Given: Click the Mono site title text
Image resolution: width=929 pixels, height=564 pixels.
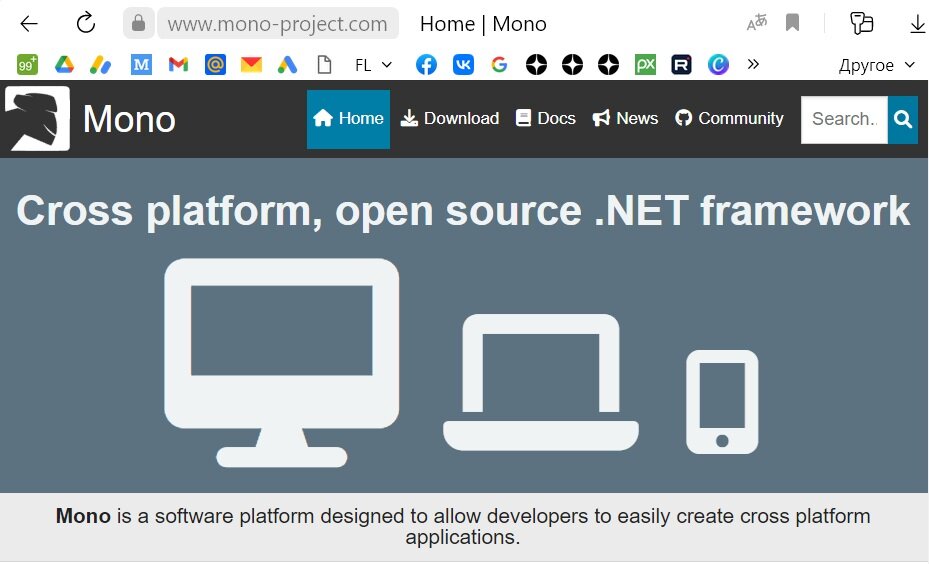Looking at the screenshot, I should tap(129, 118).
